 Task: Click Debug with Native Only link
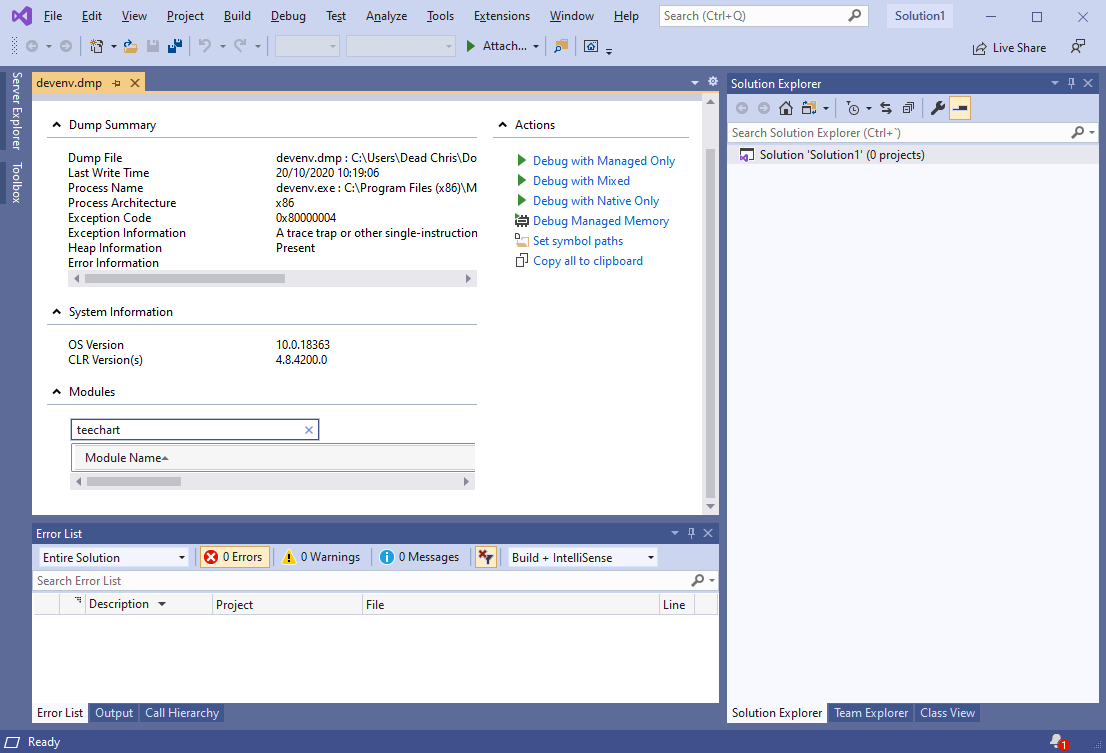pos(596,201)
